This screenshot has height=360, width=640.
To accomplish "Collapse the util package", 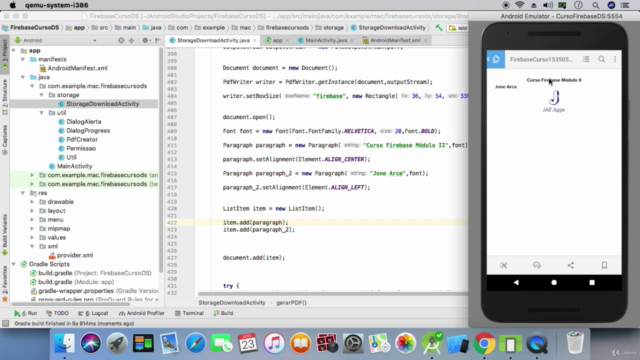I will (x=41, y=113).
